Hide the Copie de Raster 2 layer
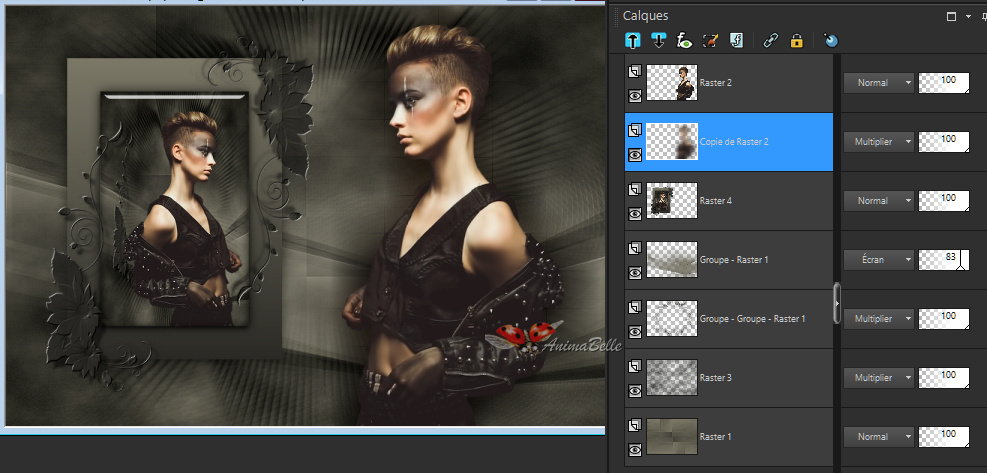 click(x=634, y=155)
